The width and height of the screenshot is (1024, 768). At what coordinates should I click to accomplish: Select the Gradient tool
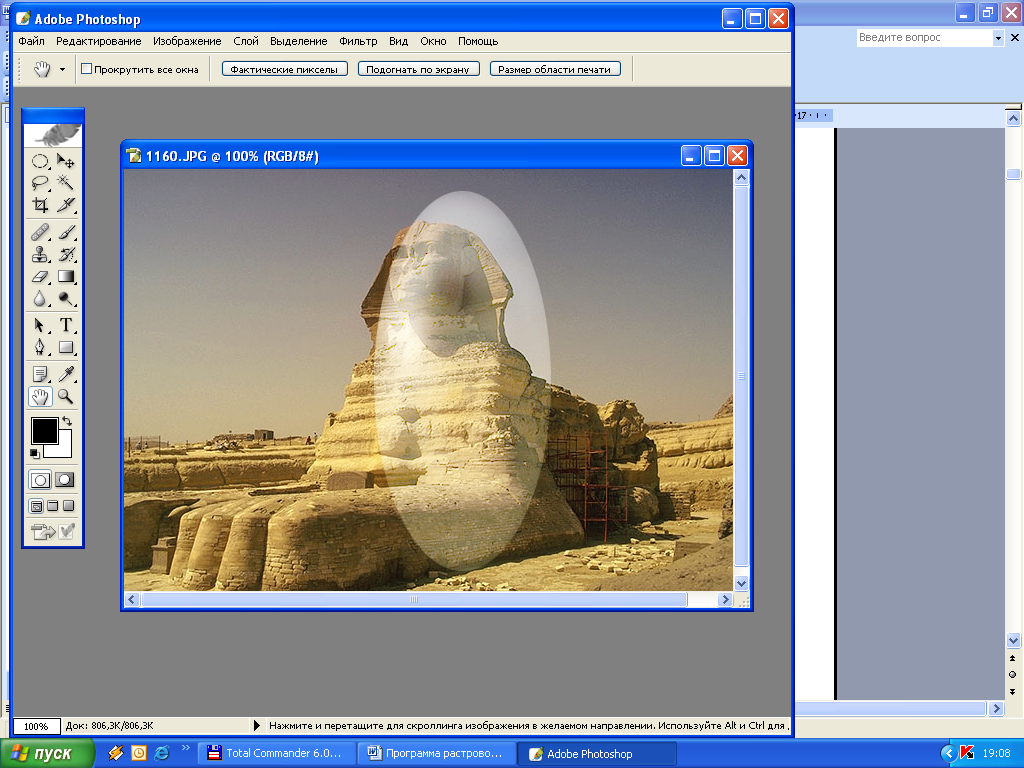[65, 277]
